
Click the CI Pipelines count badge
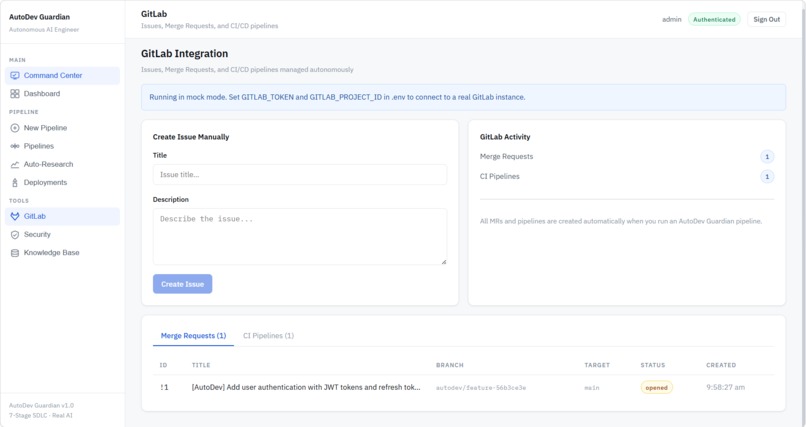coord(767,177)
